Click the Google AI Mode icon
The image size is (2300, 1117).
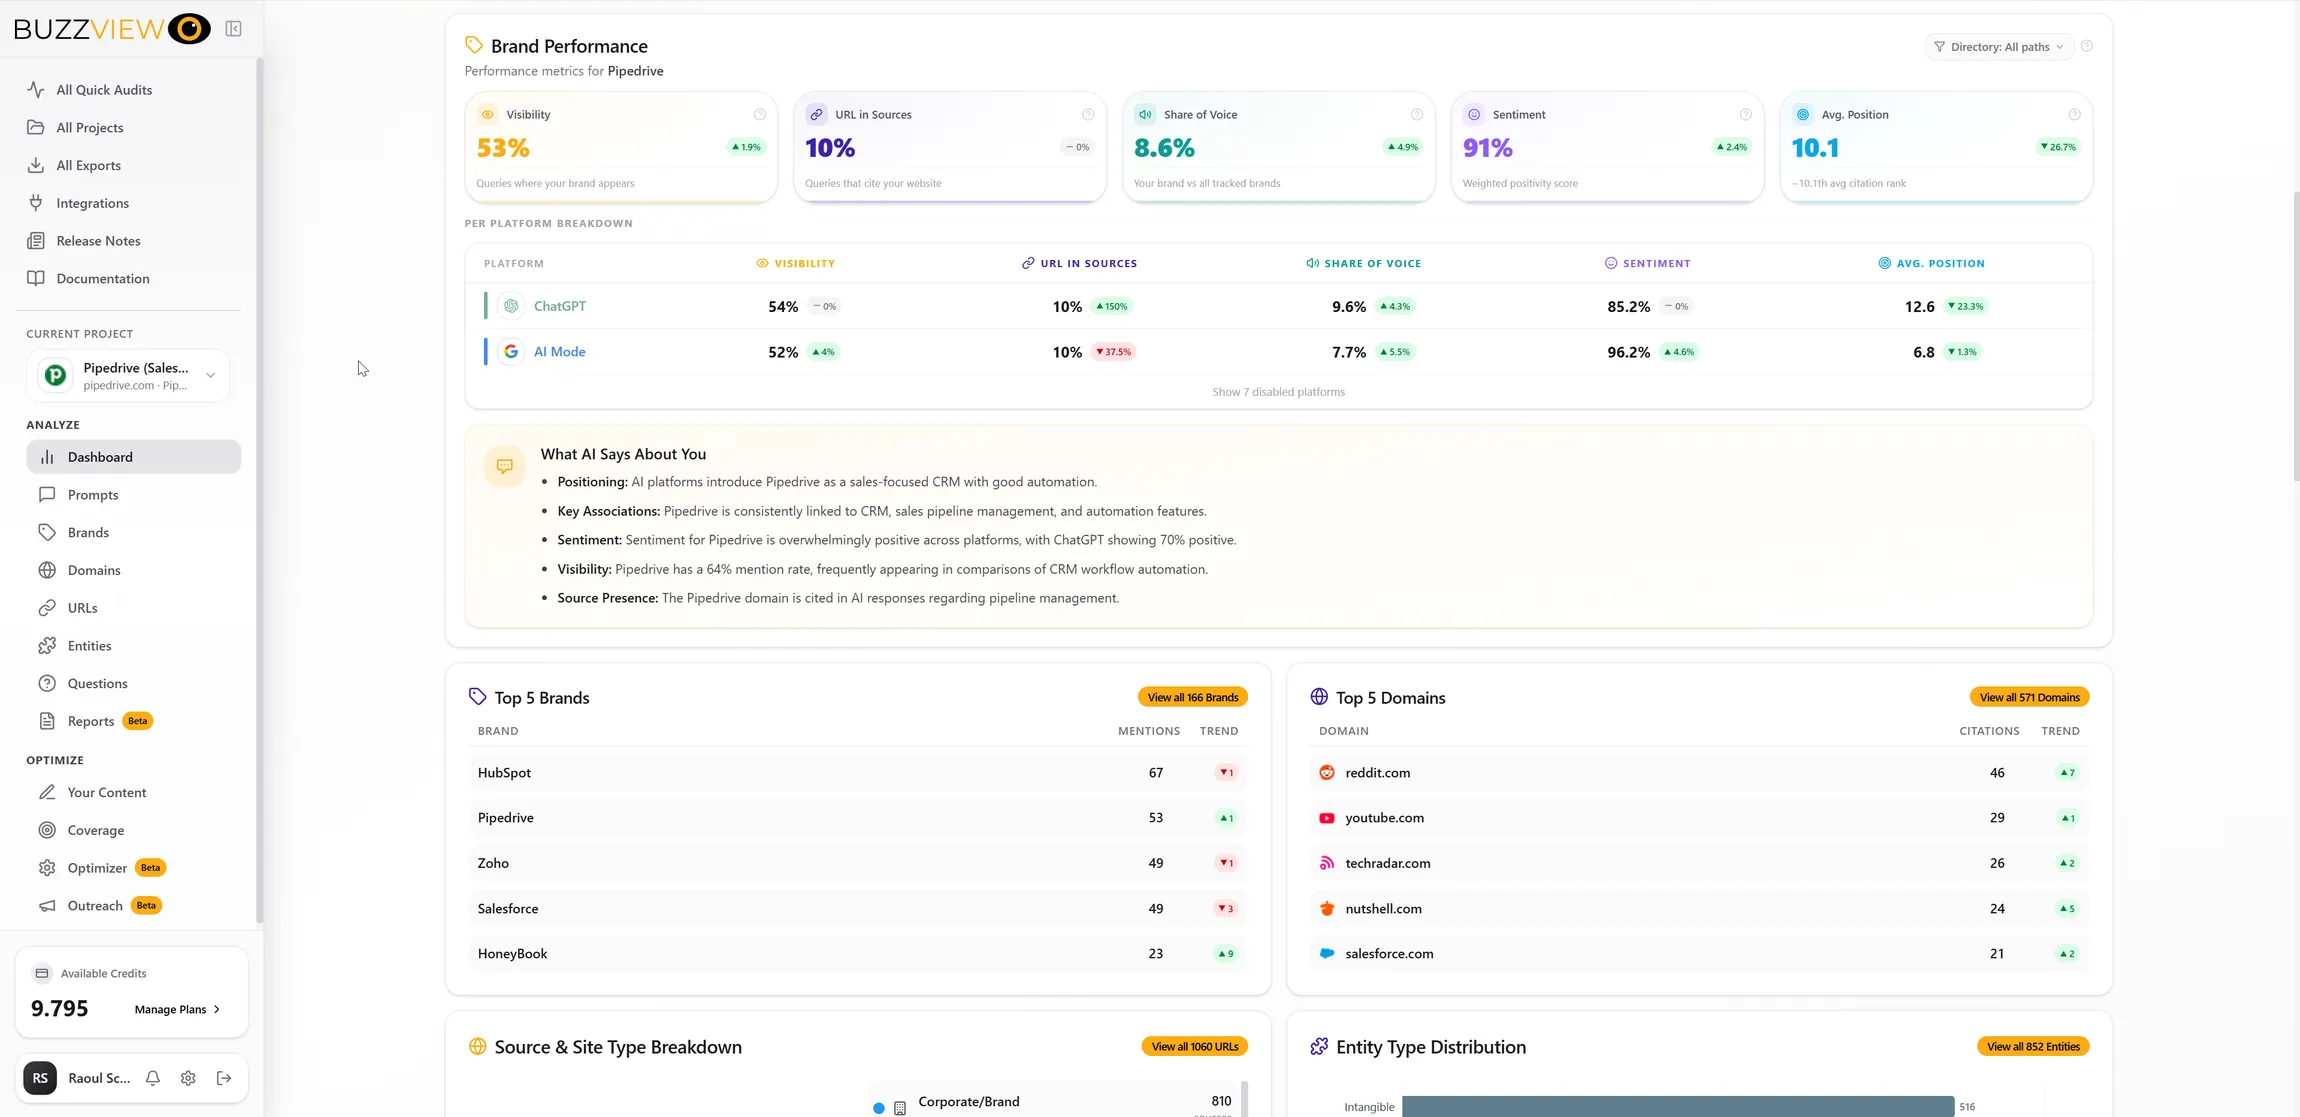[x=511, y=352]
